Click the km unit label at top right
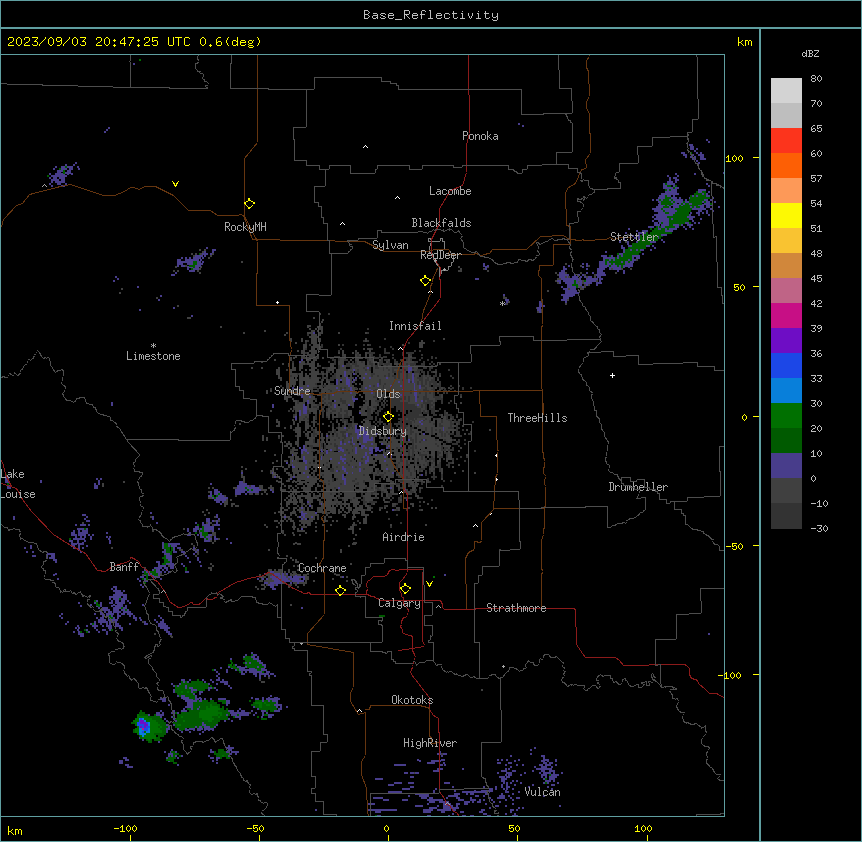The width and height of the screenshot is (862, 842). 744,42
